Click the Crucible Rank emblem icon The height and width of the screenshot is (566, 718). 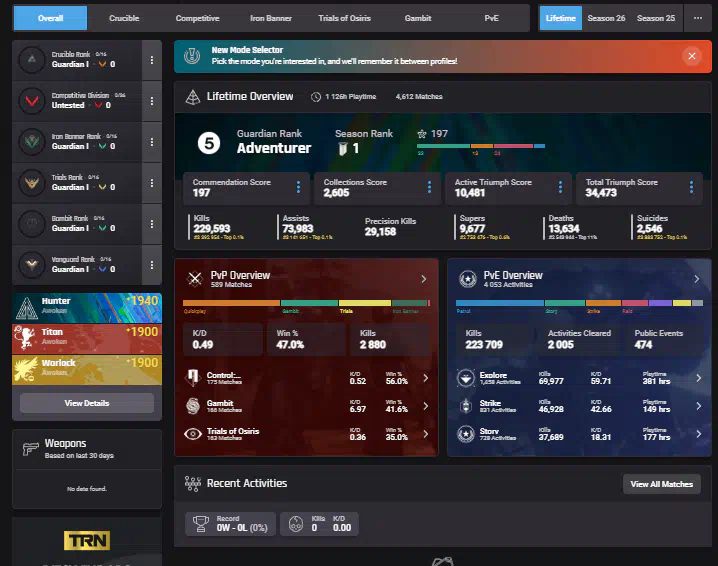pos(32,60)
